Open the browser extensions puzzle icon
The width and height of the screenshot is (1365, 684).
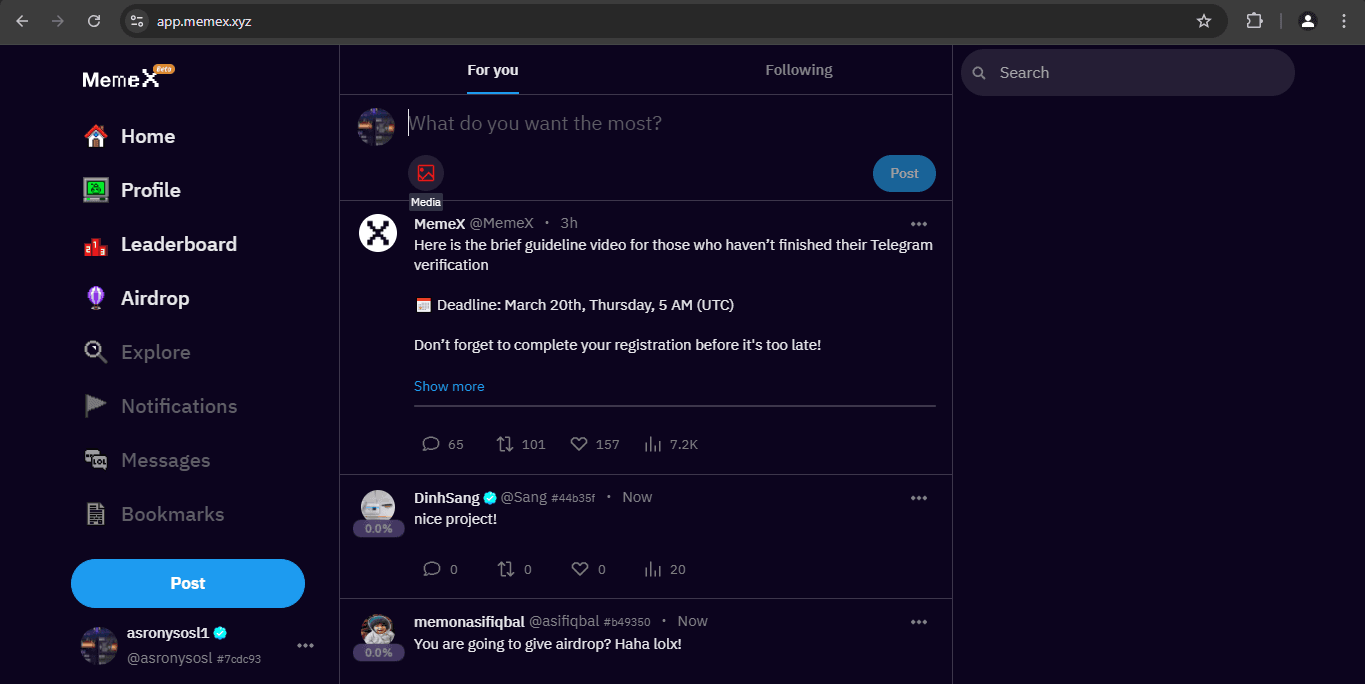click(x=1254, y=21)
